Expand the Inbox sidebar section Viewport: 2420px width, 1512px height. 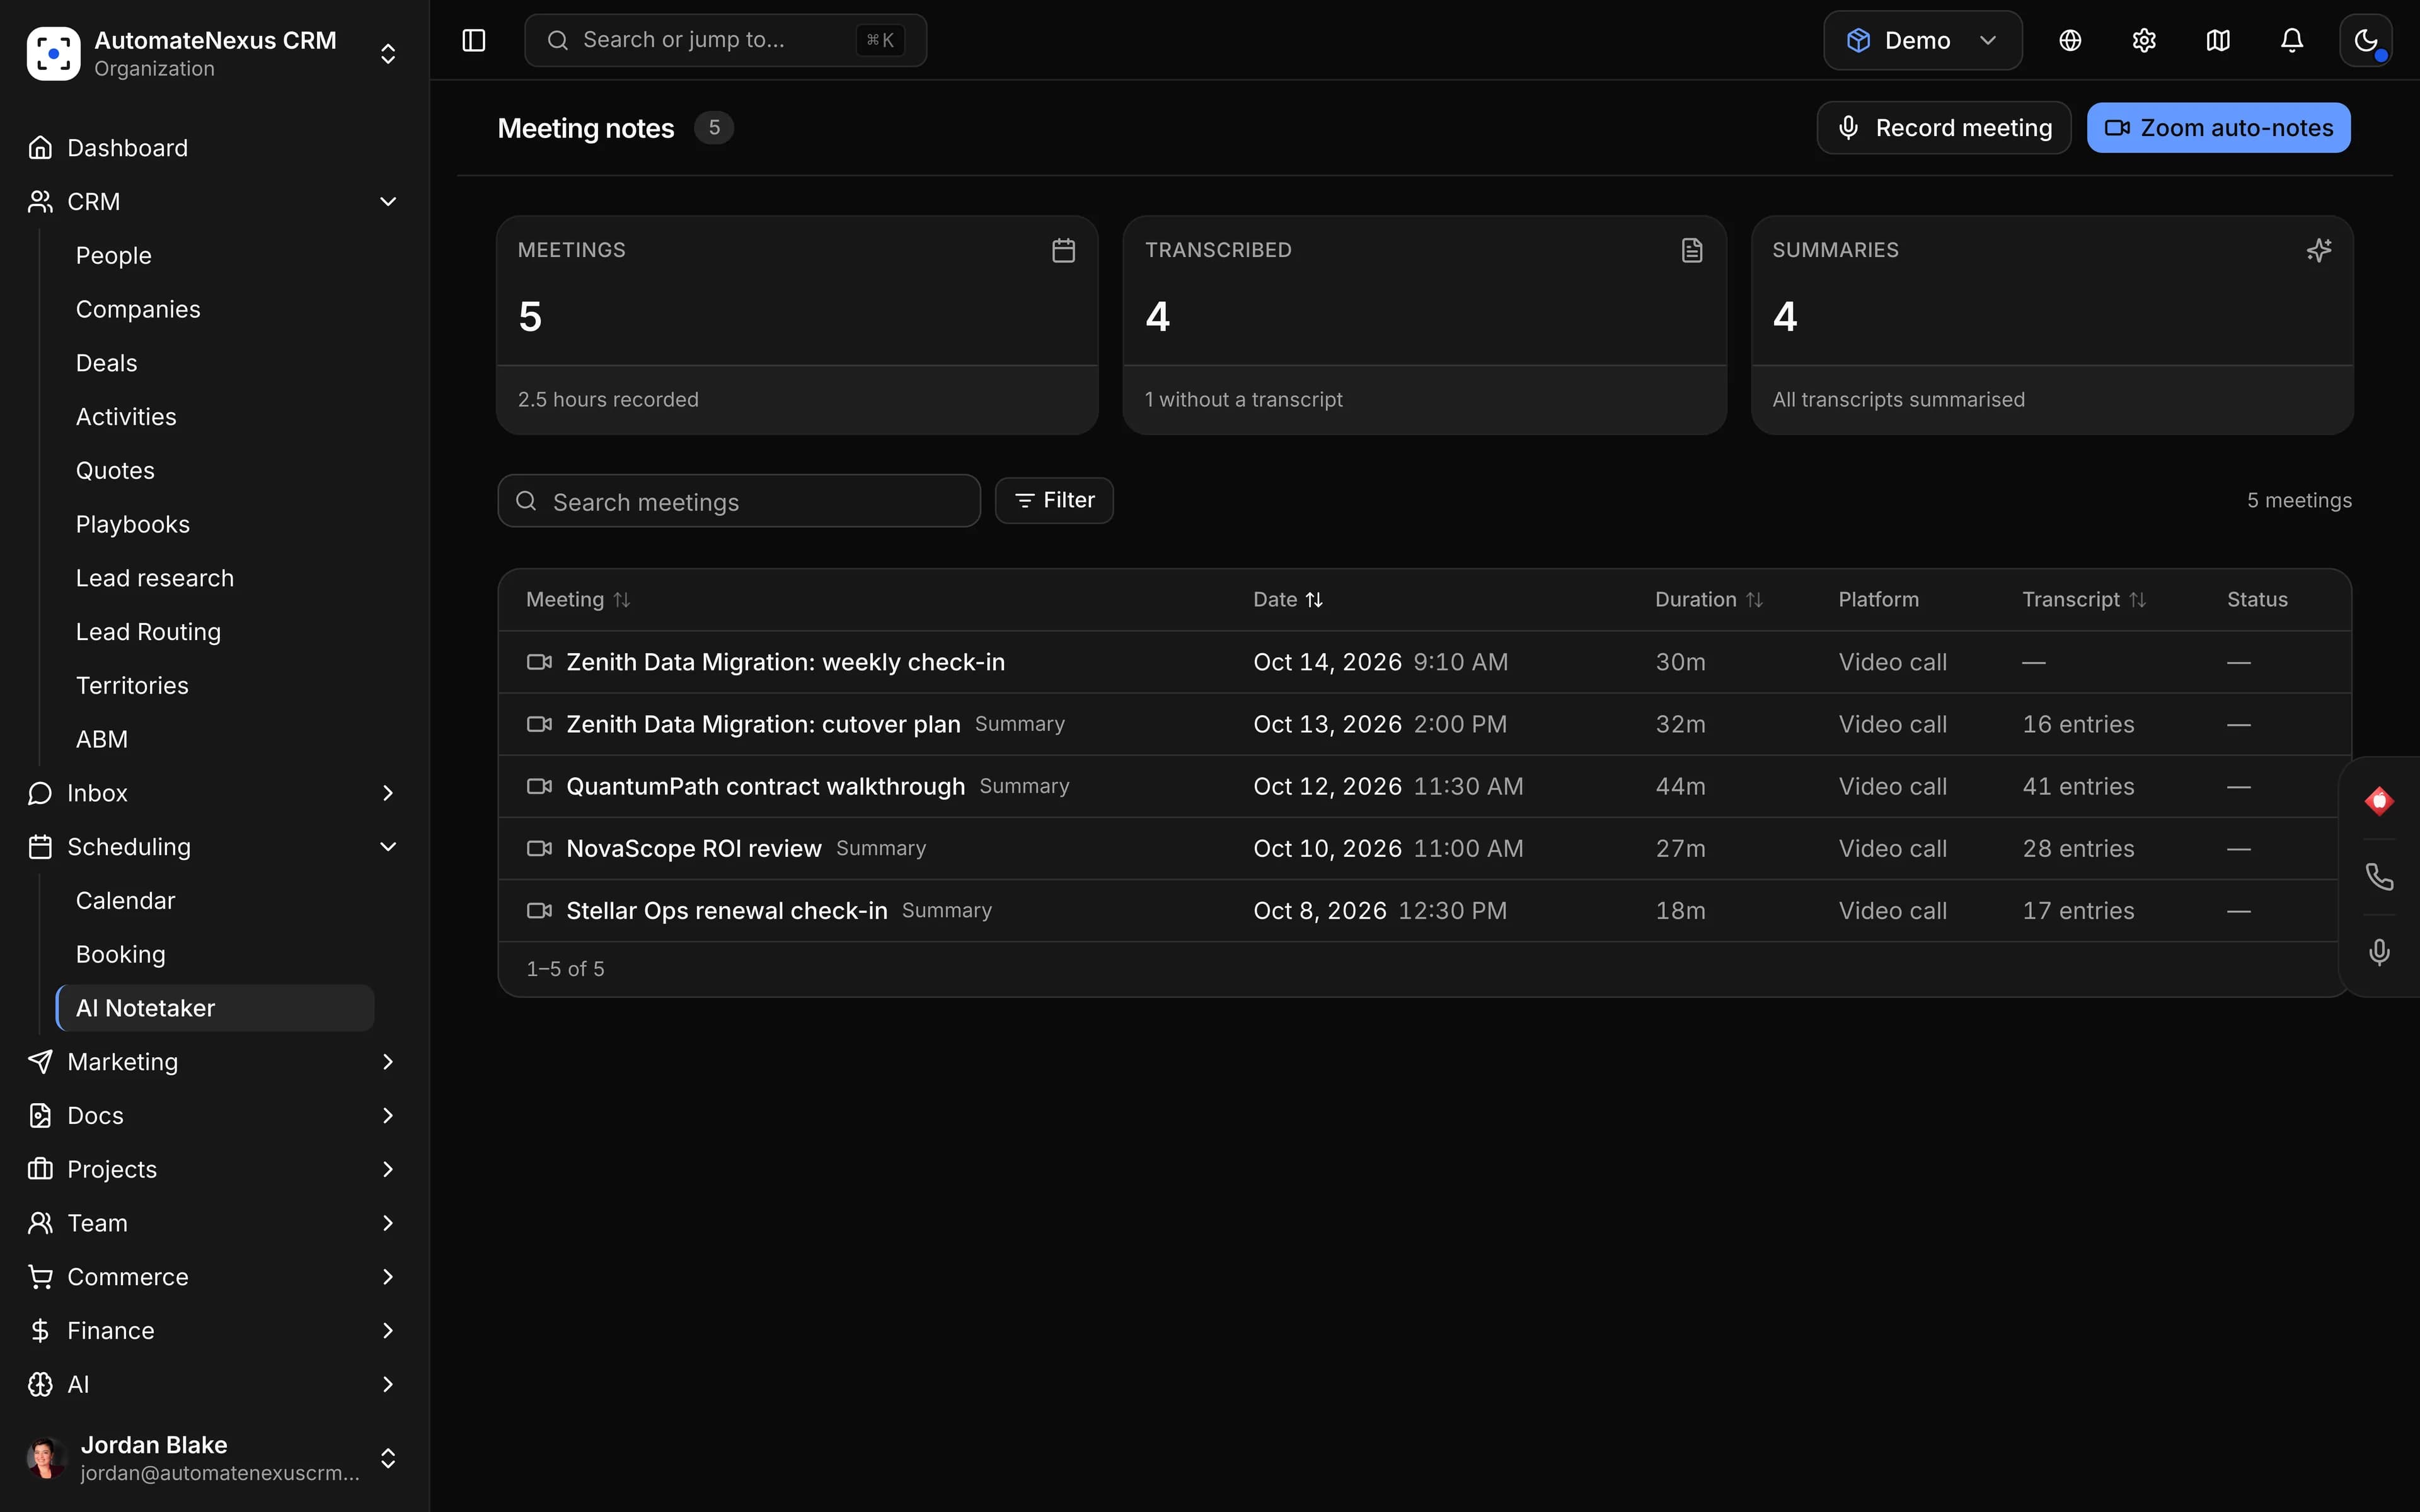388,792
